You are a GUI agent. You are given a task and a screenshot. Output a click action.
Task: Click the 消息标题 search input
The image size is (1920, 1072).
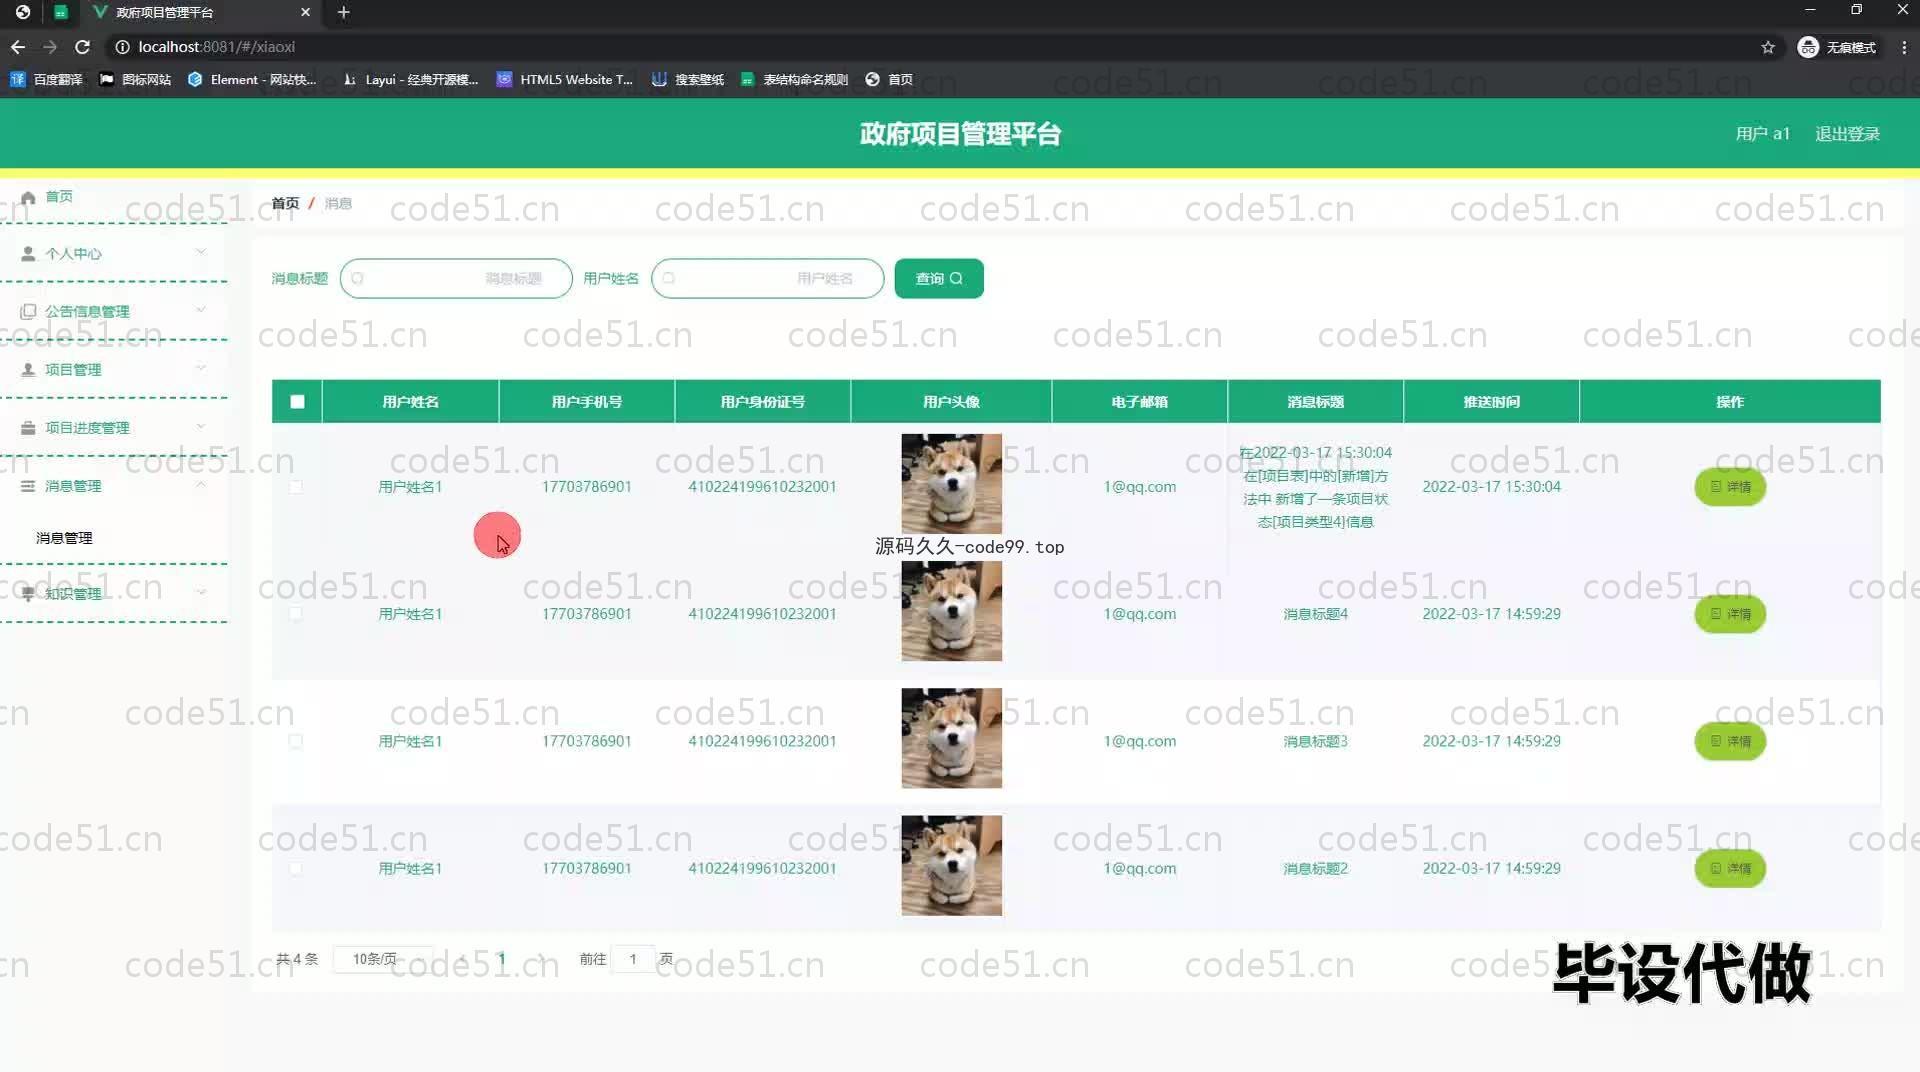[x=456, y=278]
